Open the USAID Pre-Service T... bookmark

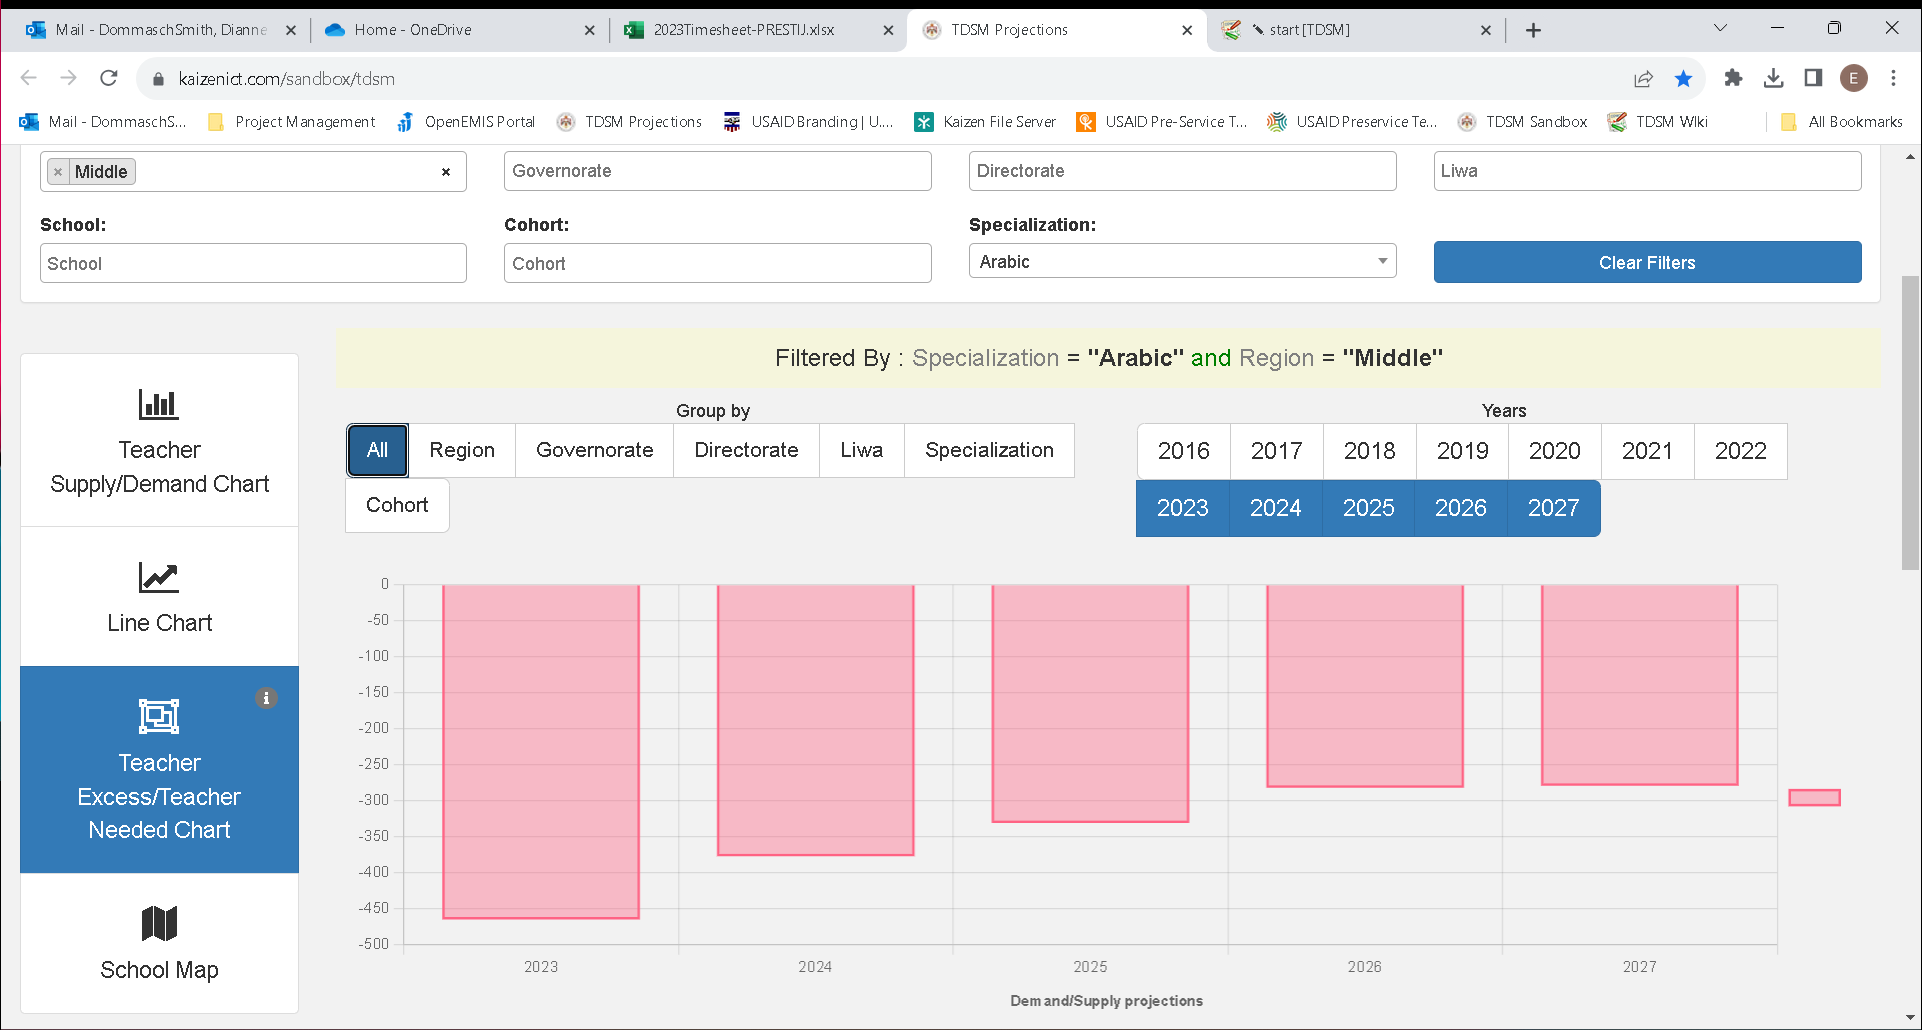pos(1162,122)
